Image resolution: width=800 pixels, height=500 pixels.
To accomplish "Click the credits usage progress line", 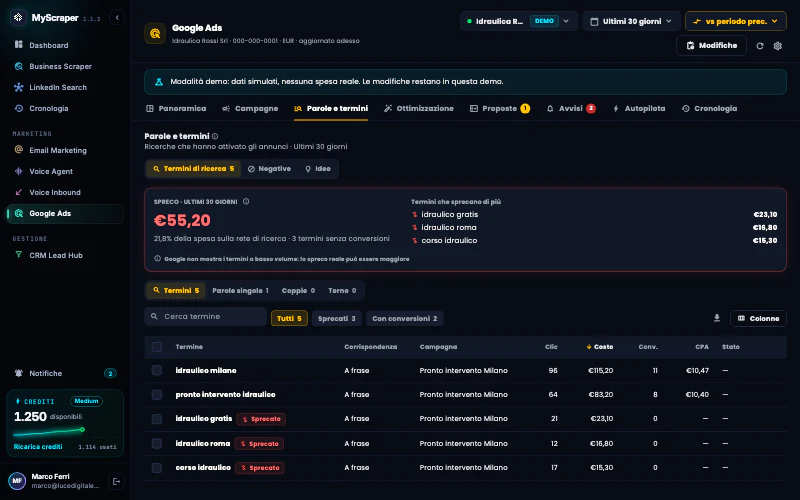I will point(49,432).
